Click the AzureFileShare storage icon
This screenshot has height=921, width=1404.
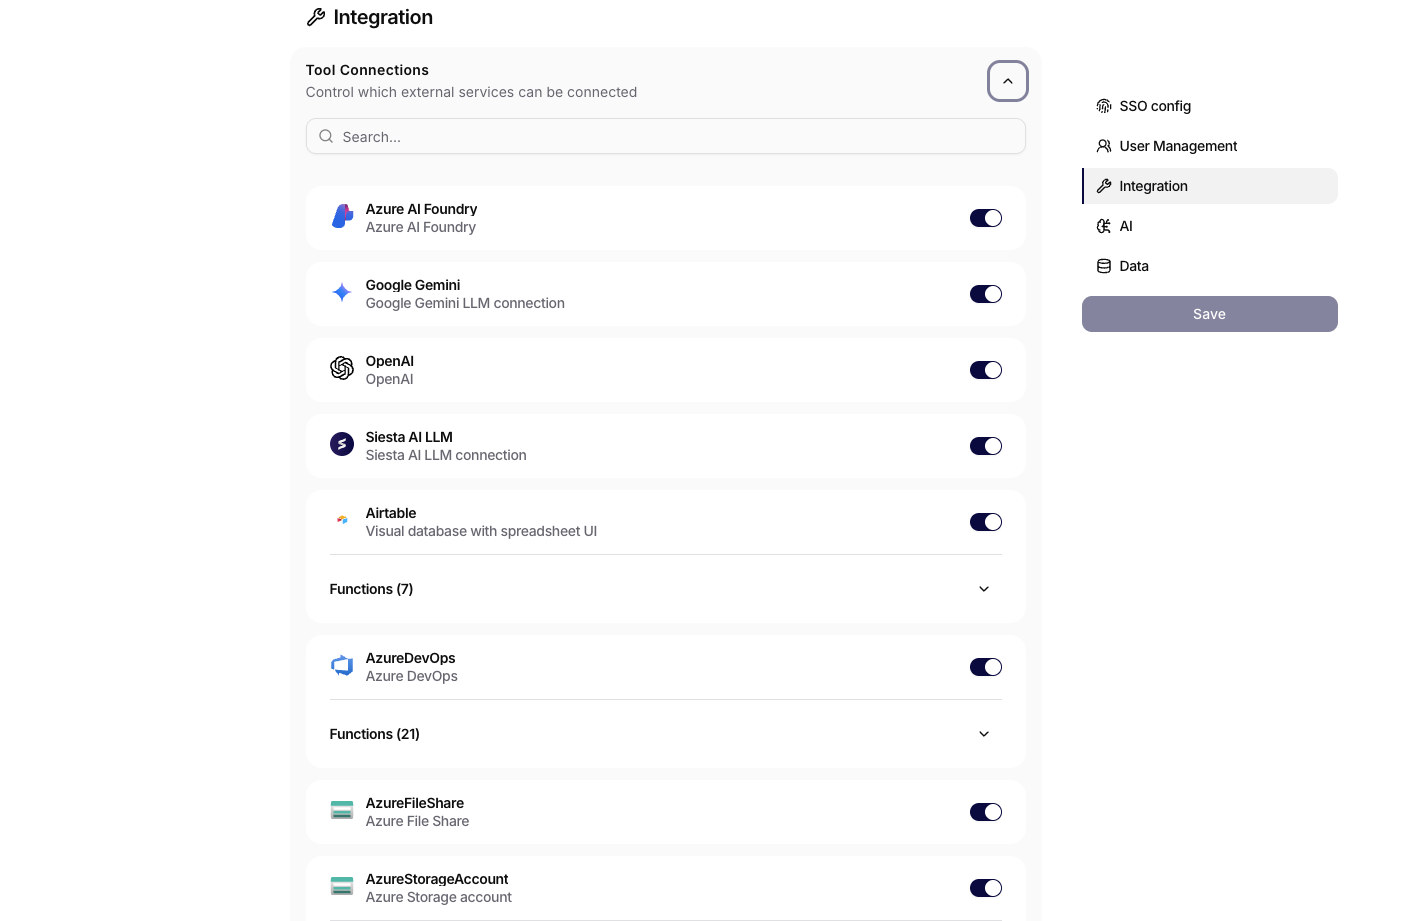pos(342,811)
